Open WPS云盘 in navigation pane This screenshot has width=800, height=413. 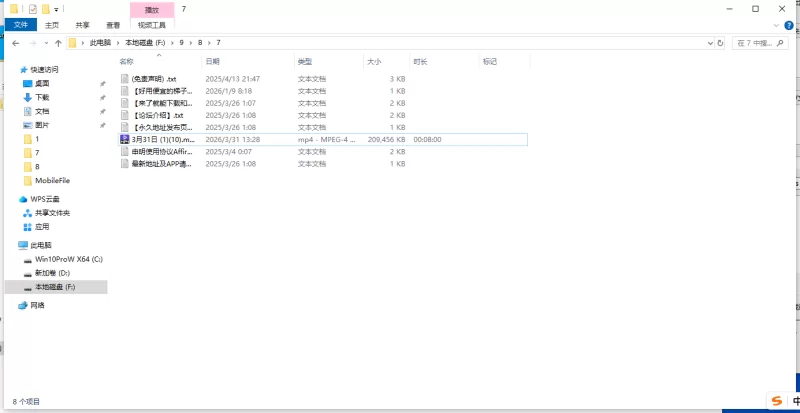click(x=46, y=199)
